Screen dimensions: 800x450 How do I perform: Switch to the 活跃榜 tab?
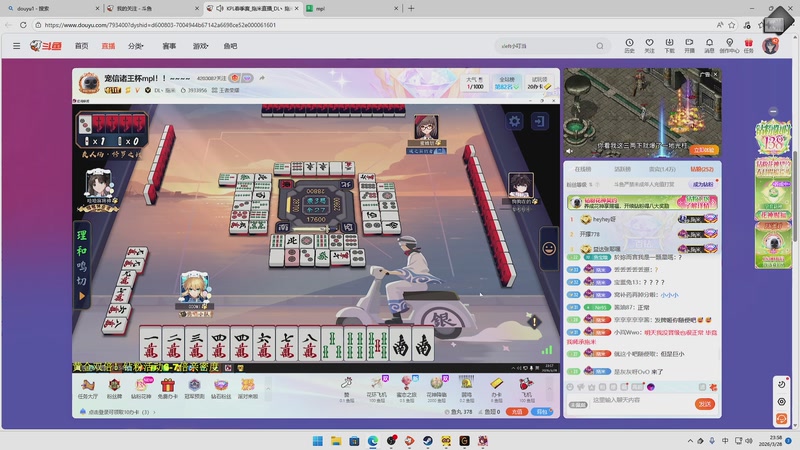coord(622,169)
